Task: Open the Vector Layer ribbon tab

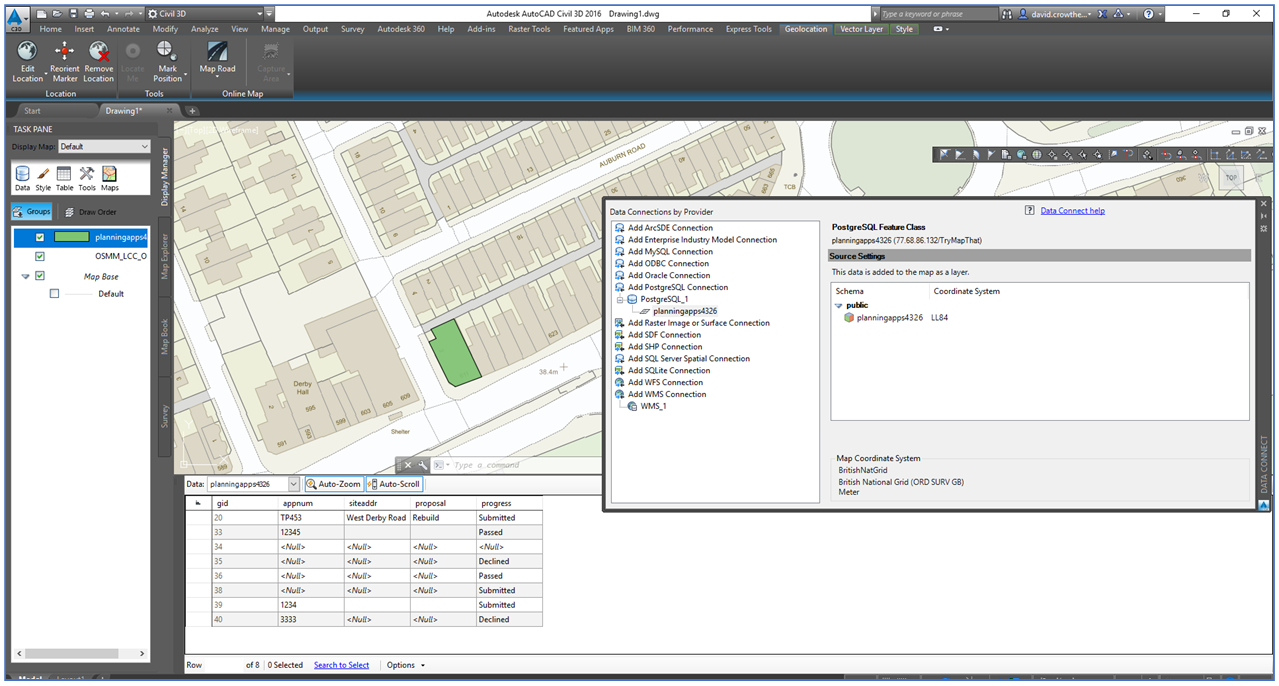Action: (x=861, y=29)
